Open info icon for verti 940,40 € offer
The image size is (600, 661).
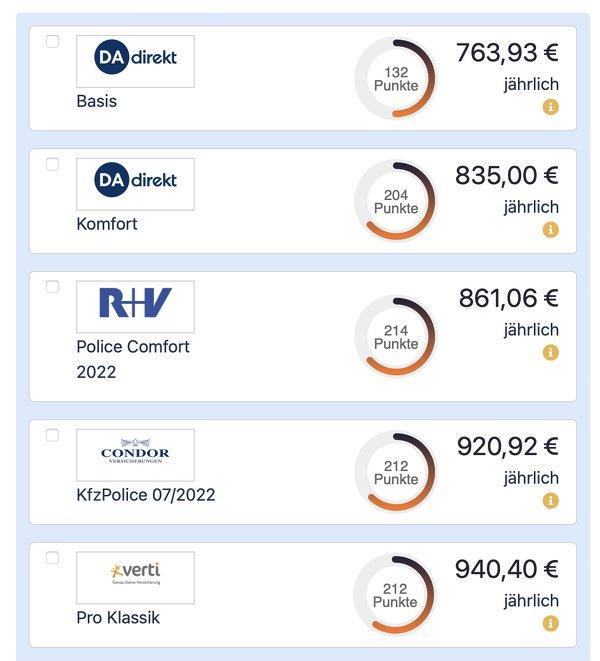click(x=550, y=623)
